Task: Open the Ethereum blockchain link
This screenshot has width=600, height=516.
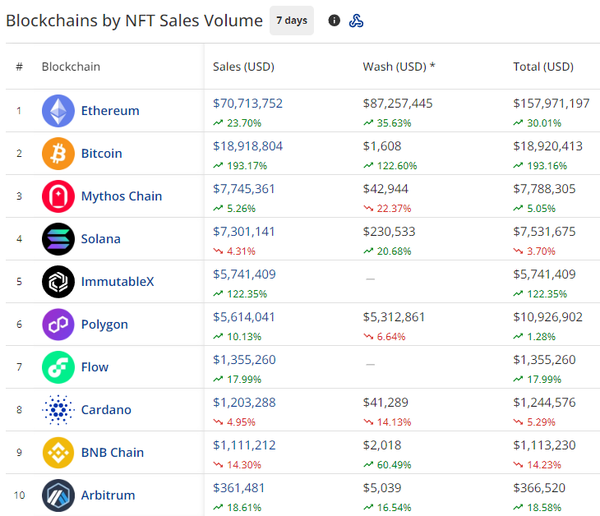Action: [x=110, y=111]
